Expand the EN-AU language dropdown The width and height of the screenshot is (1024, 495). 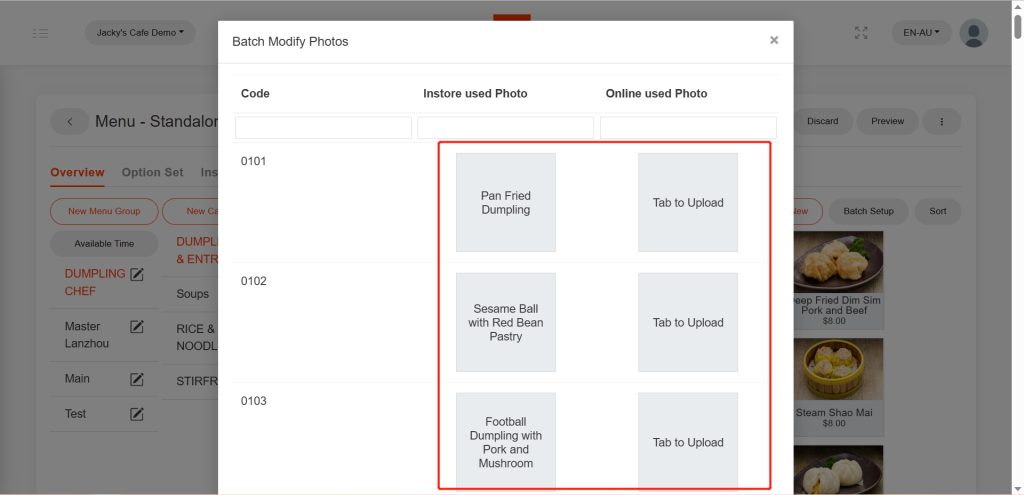pos(921,33)
